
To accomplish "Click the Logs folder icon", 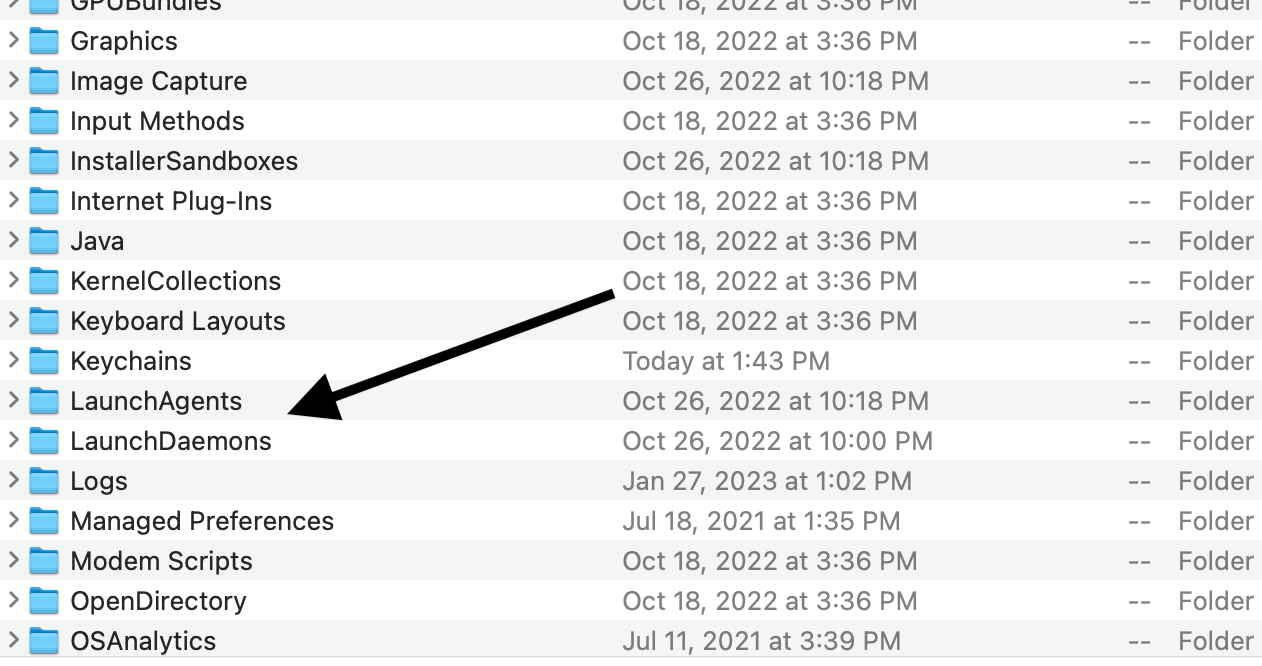I will 44,481.
